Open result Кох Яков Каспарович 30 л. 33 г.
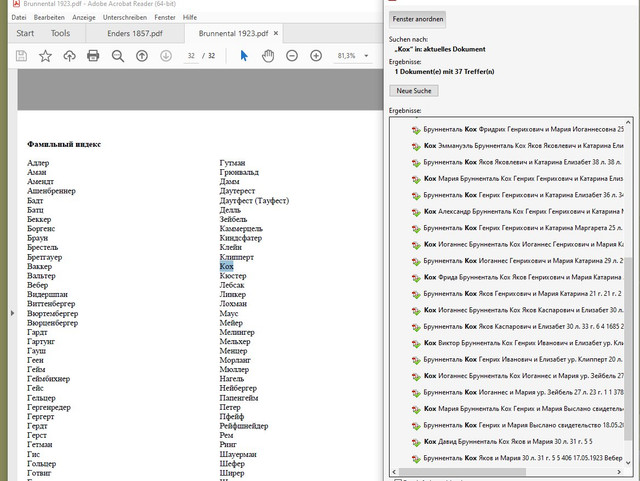Image resolution: width=640 pixels, height=481 pixels. (523, 327)
